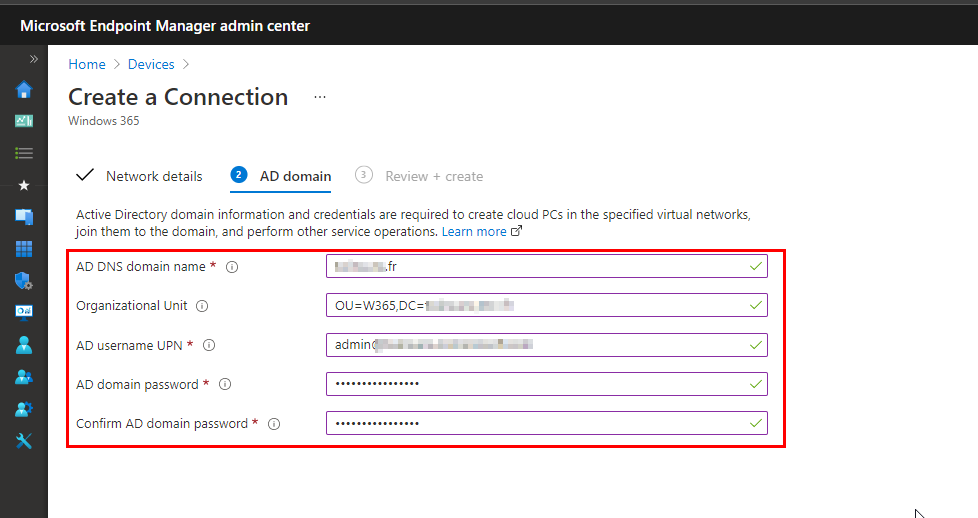Open the Review + create step
978x518 pixels.
click(419, 176)
